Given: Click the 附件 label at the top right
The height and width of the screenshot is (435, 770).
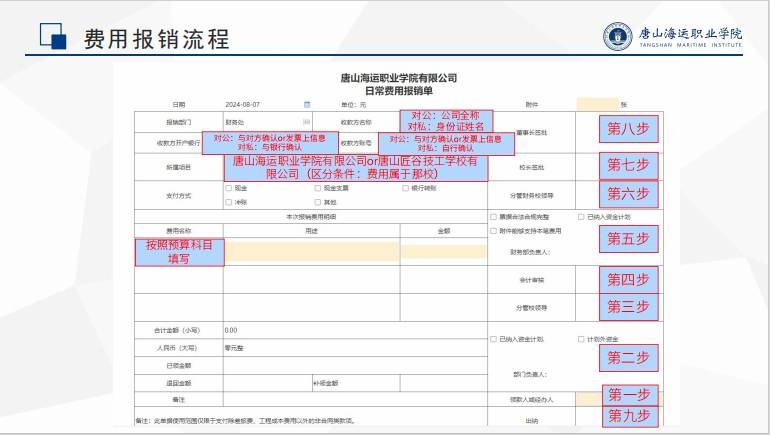Looking at the screenshot, I should 532,105.
